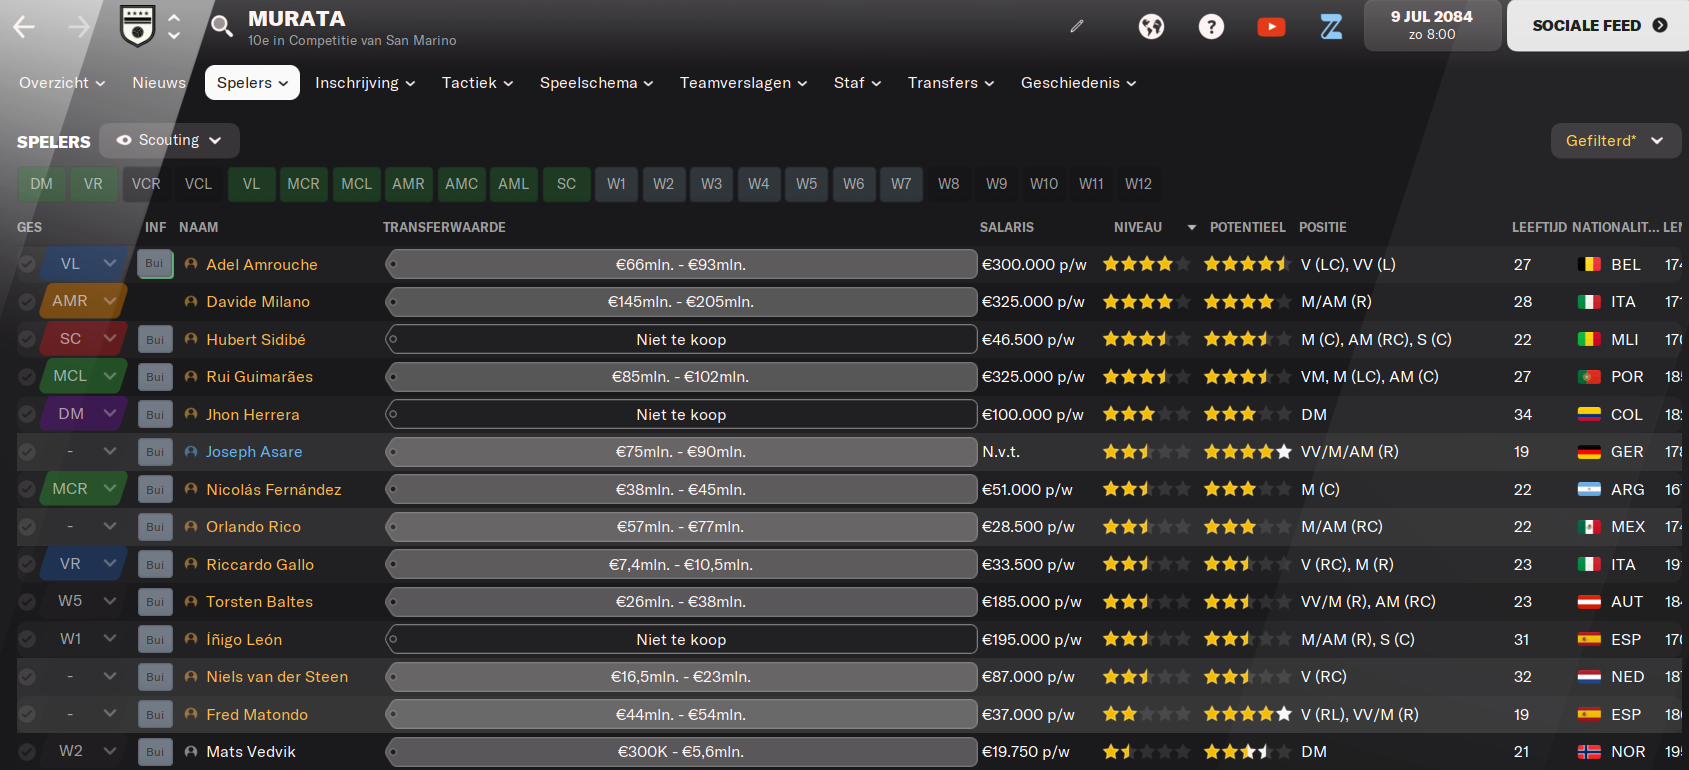Tick the checkbox for Rui Guimarães
1689x770 pixels.
[x=27, y=376]
